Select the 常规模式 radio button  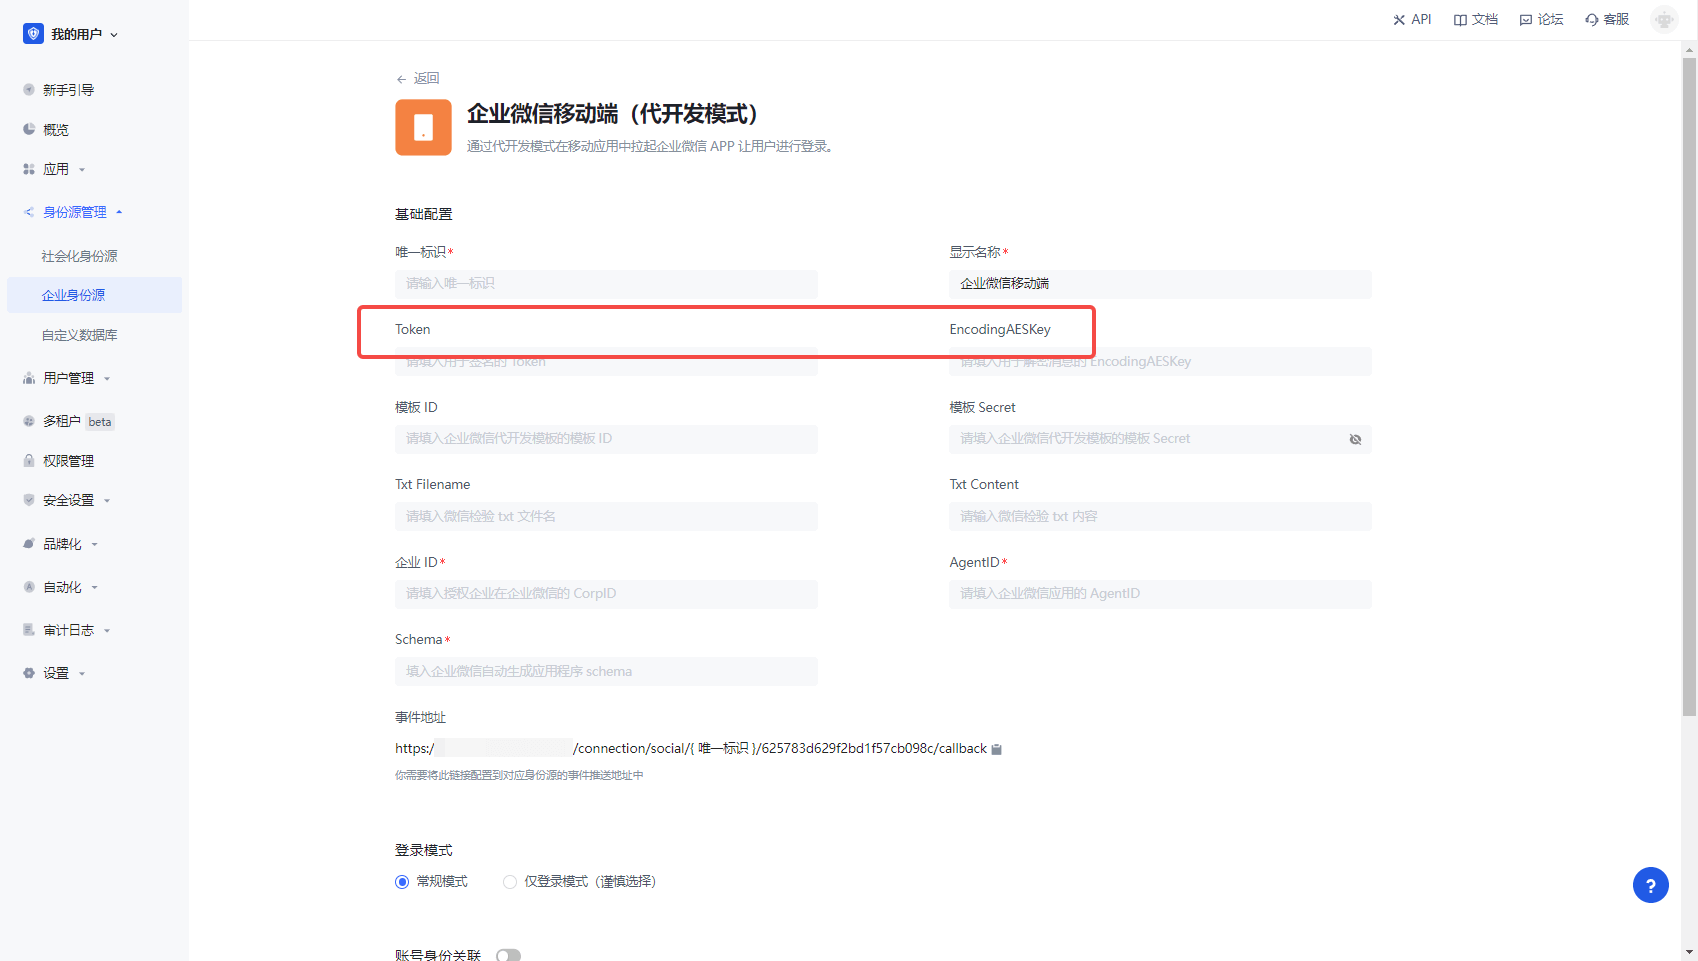[x=402, y=882]
